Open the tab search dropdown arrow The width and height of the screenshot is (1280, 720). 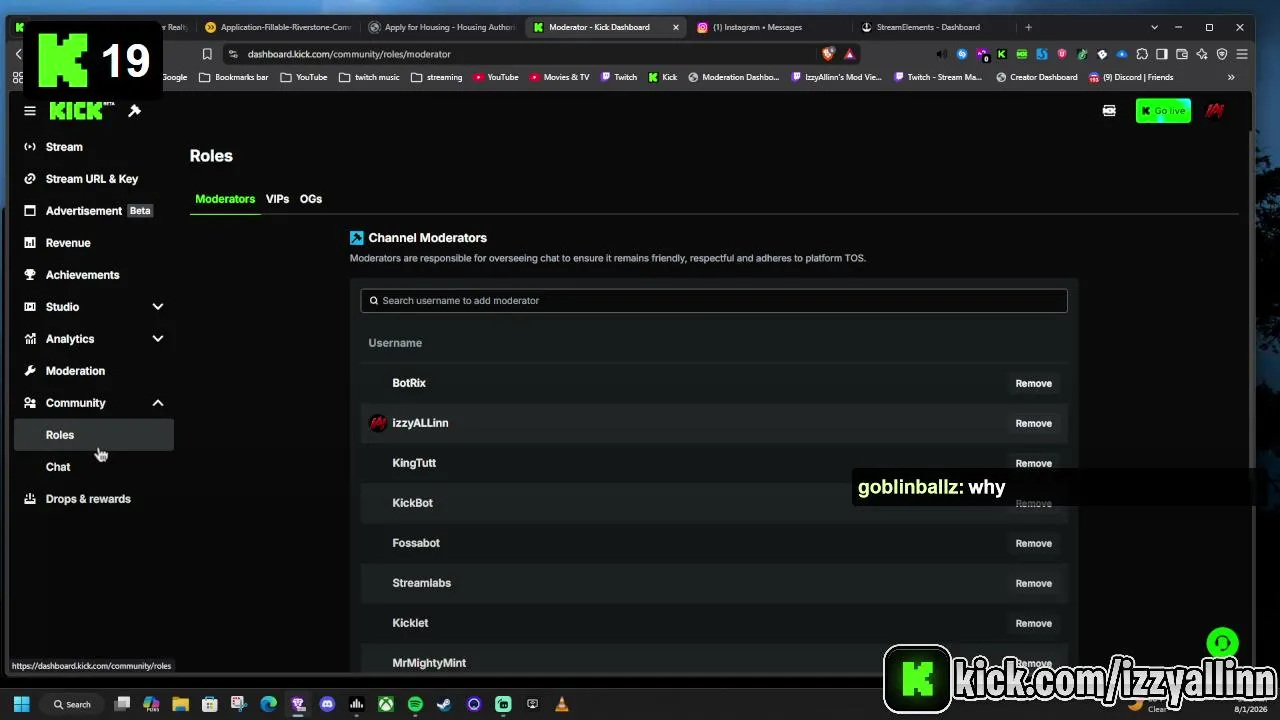pyautogui.click(x=1154, y=27)
